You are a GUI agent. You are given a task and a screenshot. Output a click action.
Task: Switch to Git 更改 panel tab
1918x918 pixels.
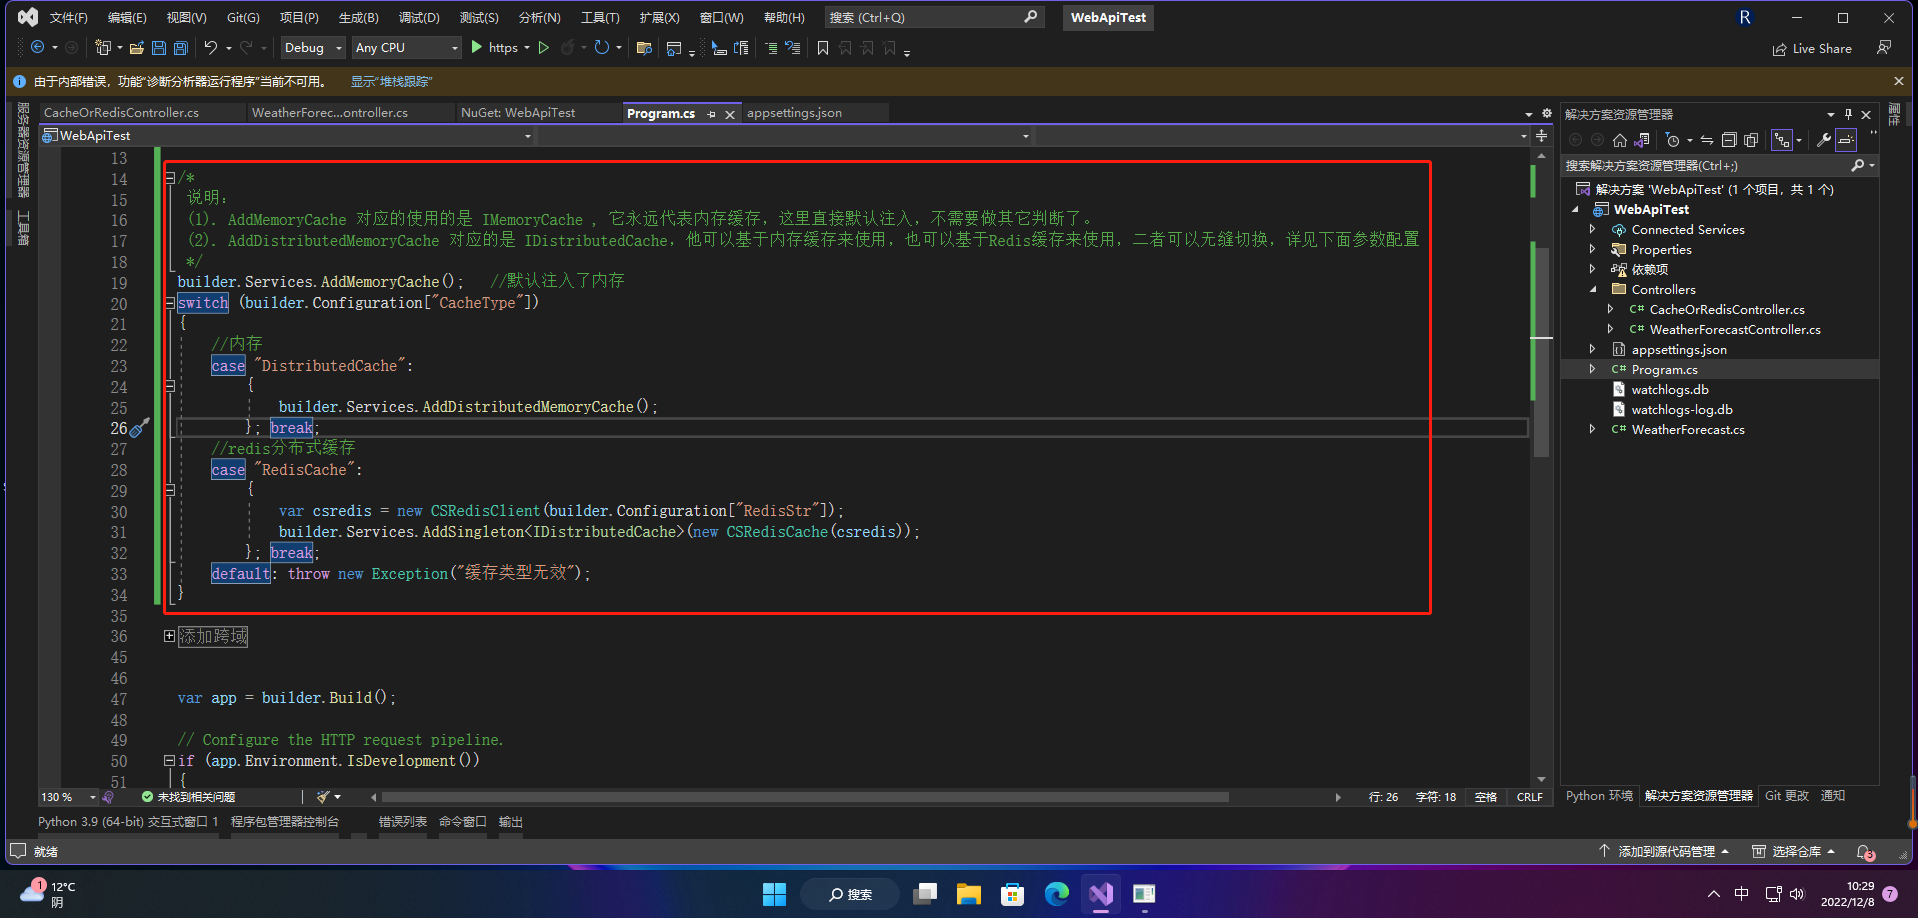(x=1787, y=796)
